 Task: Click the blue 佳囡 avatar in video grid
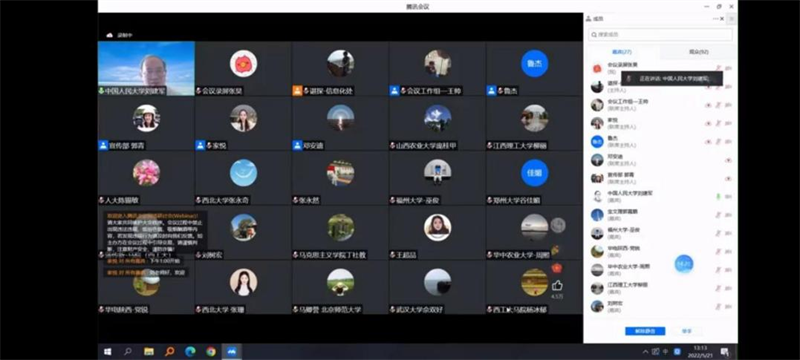click(x=534, y=173)
